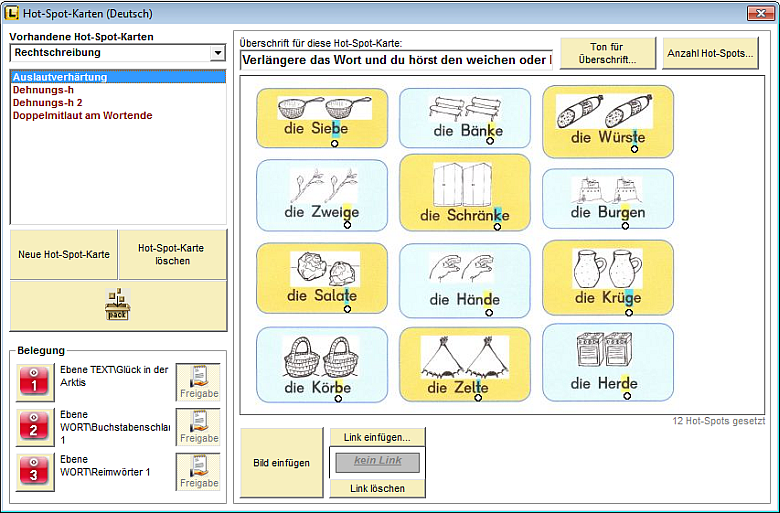
Task: Click the app icon in the title bar
Action: coord(12,13)
